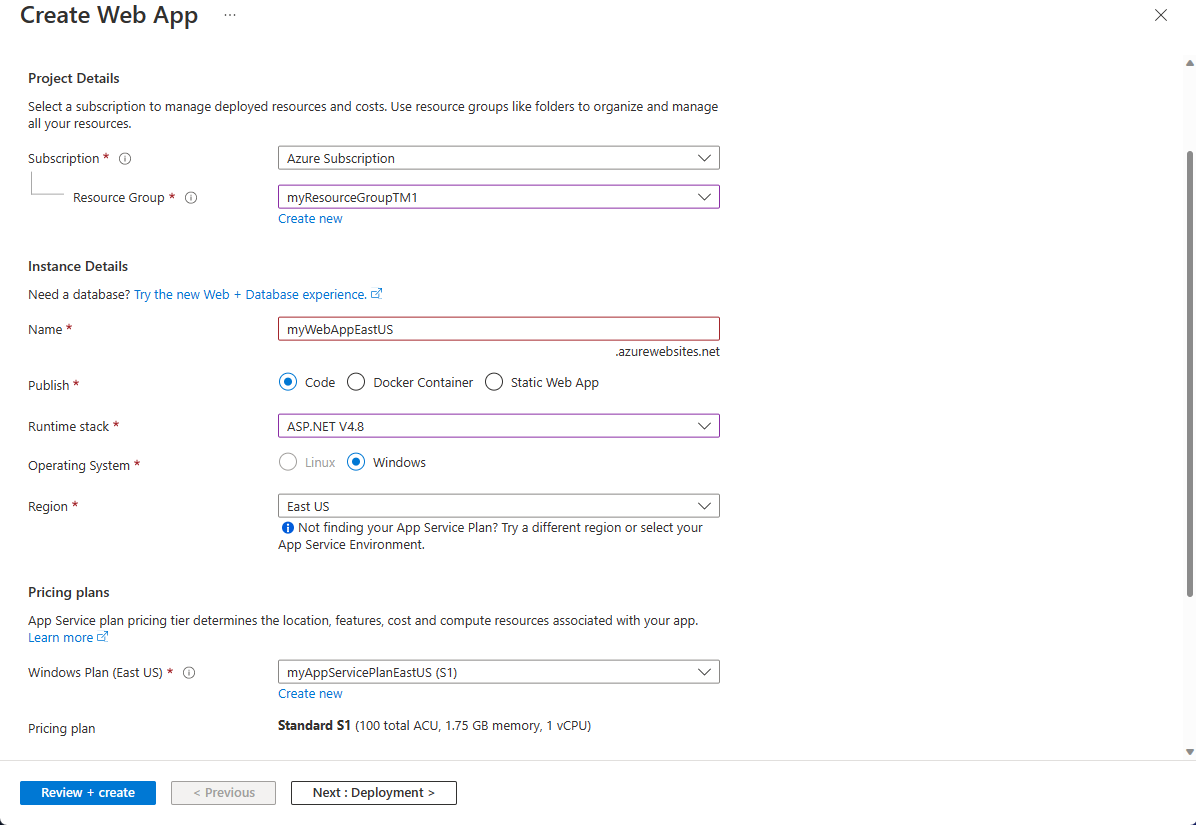Click the external link icon next to Learn more
The height and width of the screenshot is (825, 1196).
pos(100,636)
